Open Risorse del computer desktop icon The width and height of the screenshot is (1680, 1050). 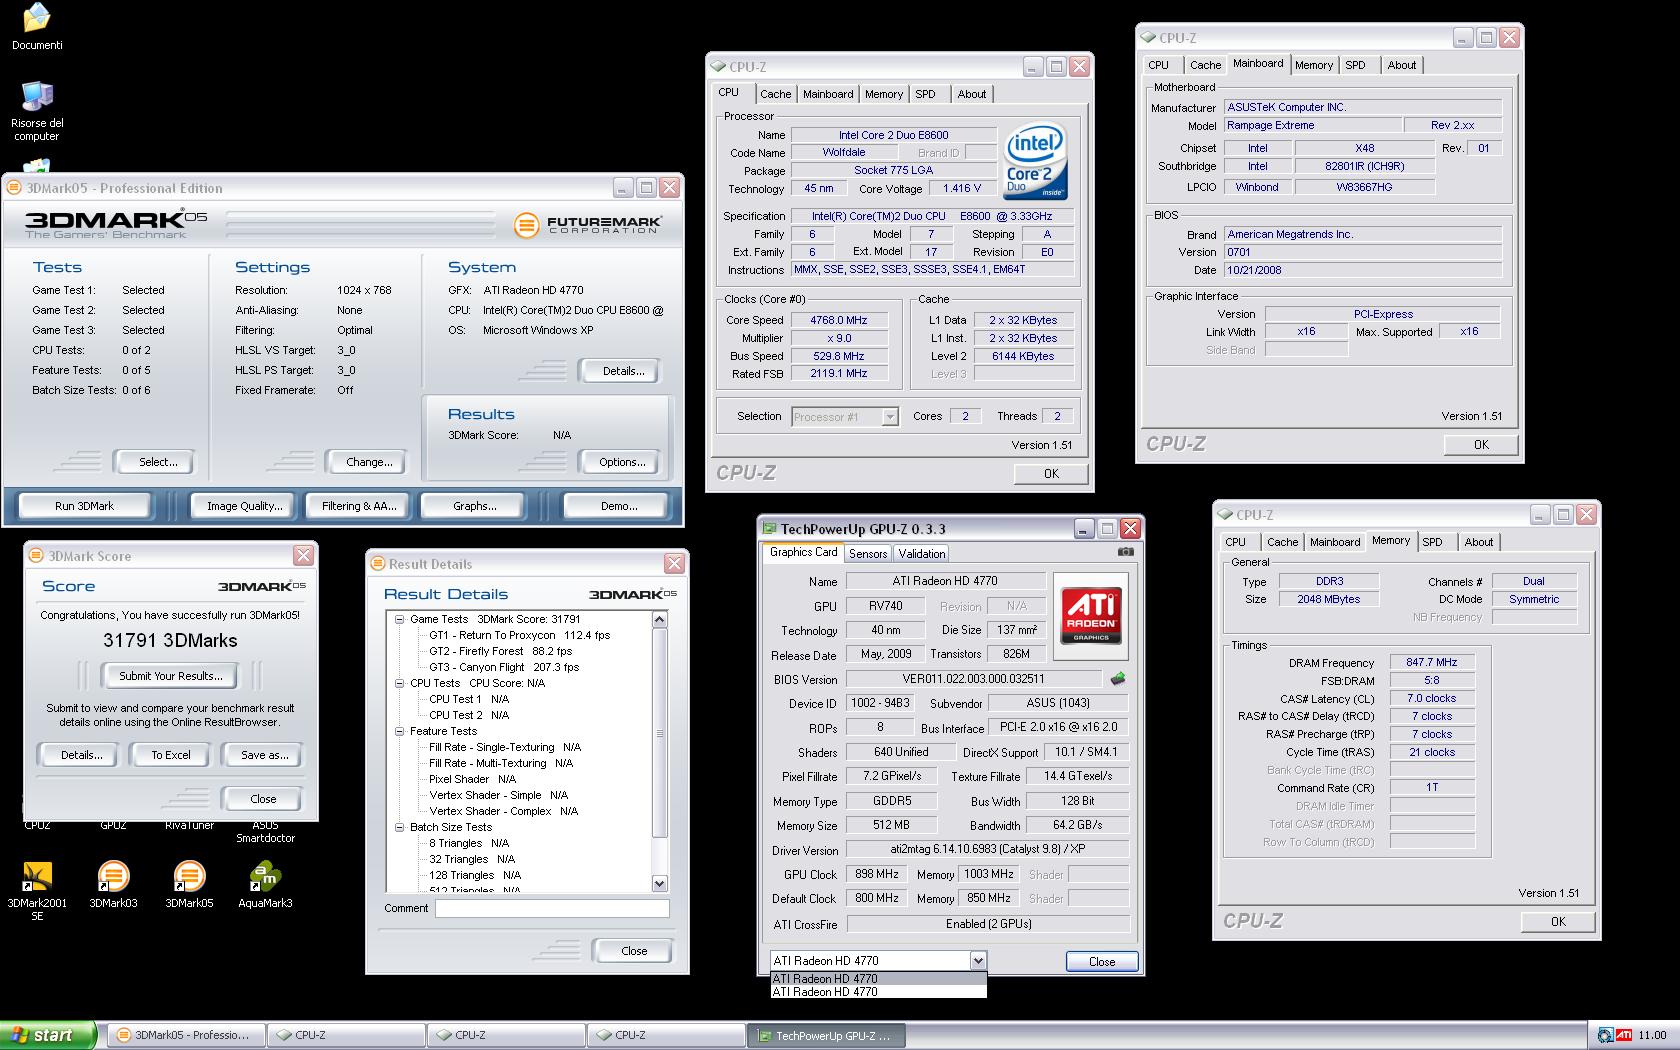click(37, 110)
